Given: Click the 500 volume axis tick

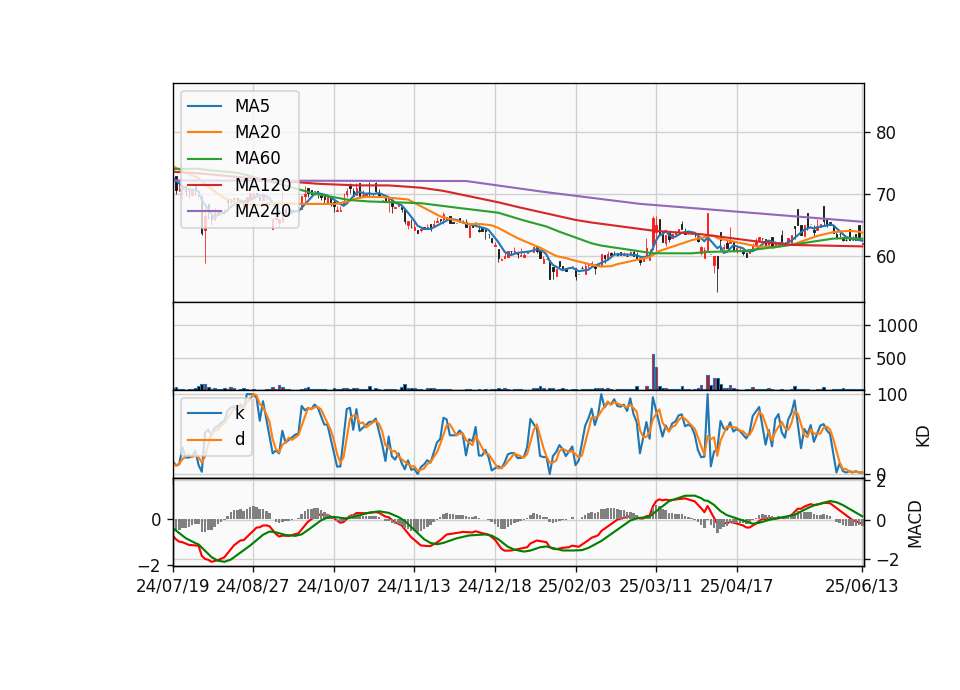Looking at the screenshot, I should tap(891, 359).
